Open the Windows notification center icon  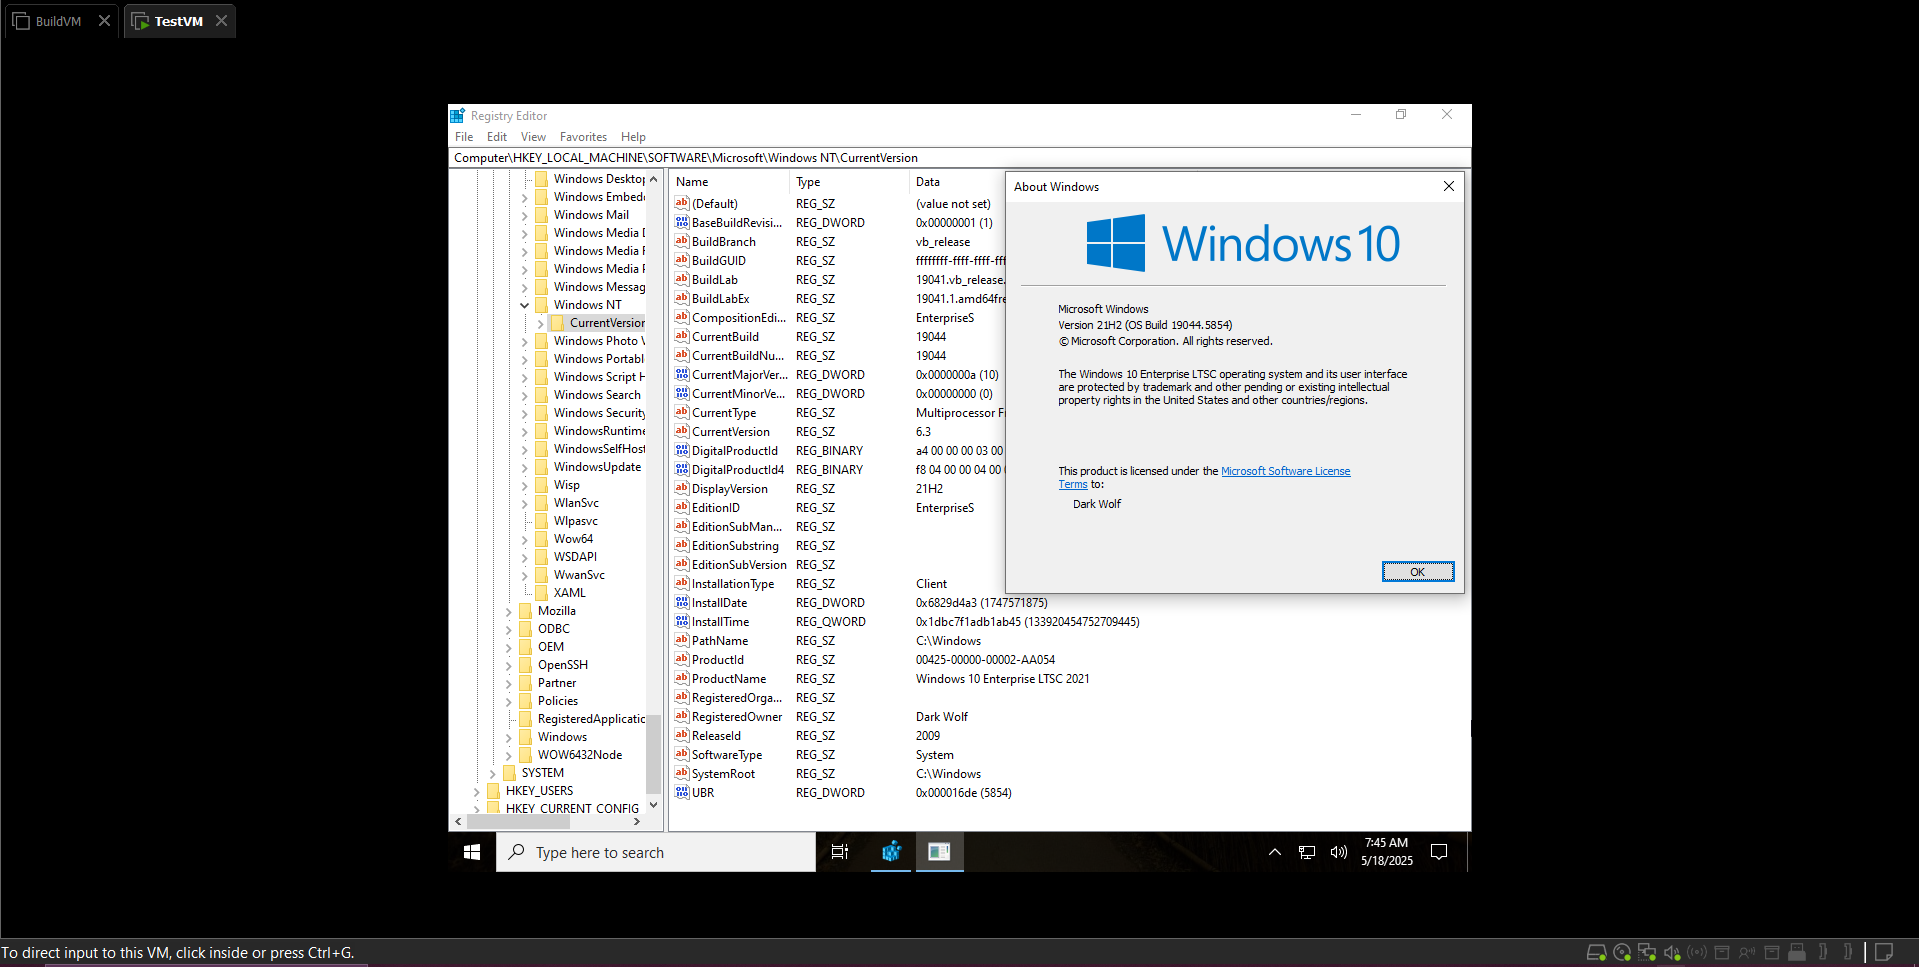(x=1439, y=852)
